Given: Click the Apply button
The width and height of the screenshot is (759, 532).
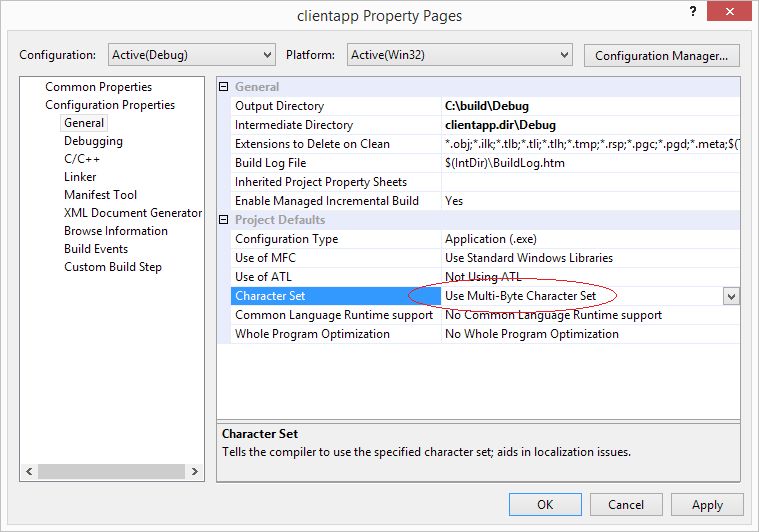Looking at the screenshot, I should 707,505.
